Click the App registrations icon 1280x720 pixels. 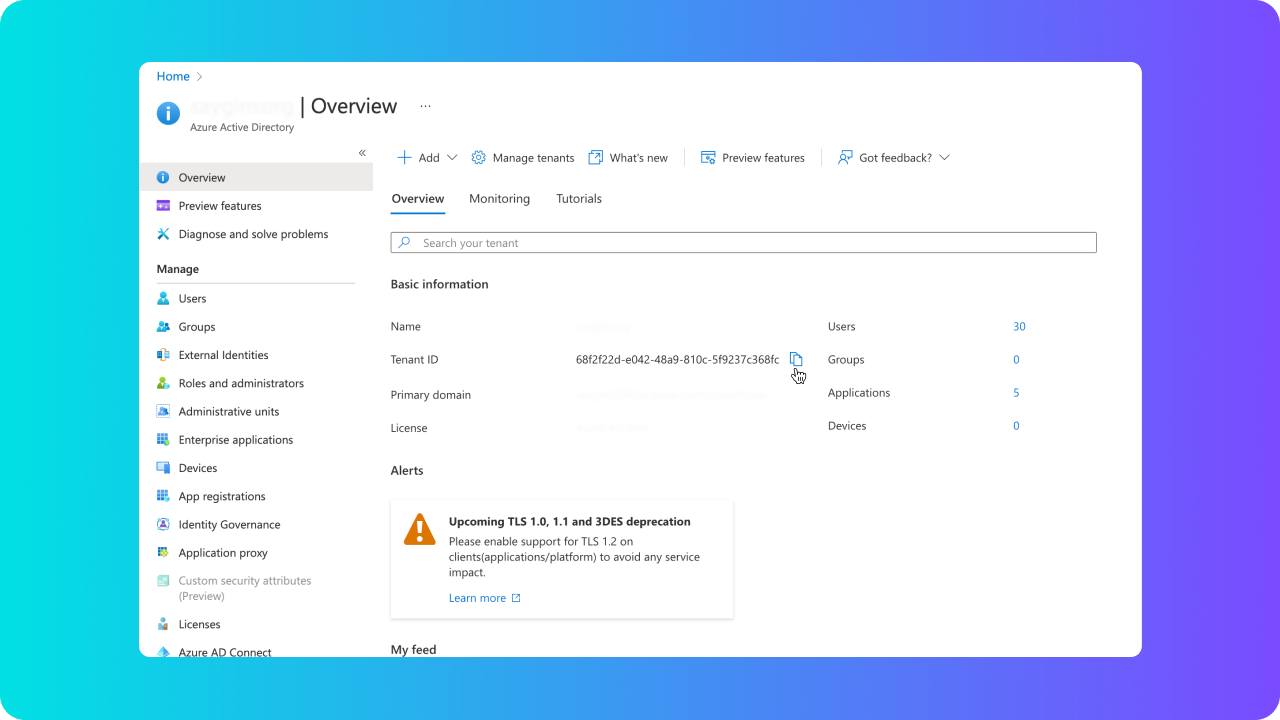pos(163,496)
